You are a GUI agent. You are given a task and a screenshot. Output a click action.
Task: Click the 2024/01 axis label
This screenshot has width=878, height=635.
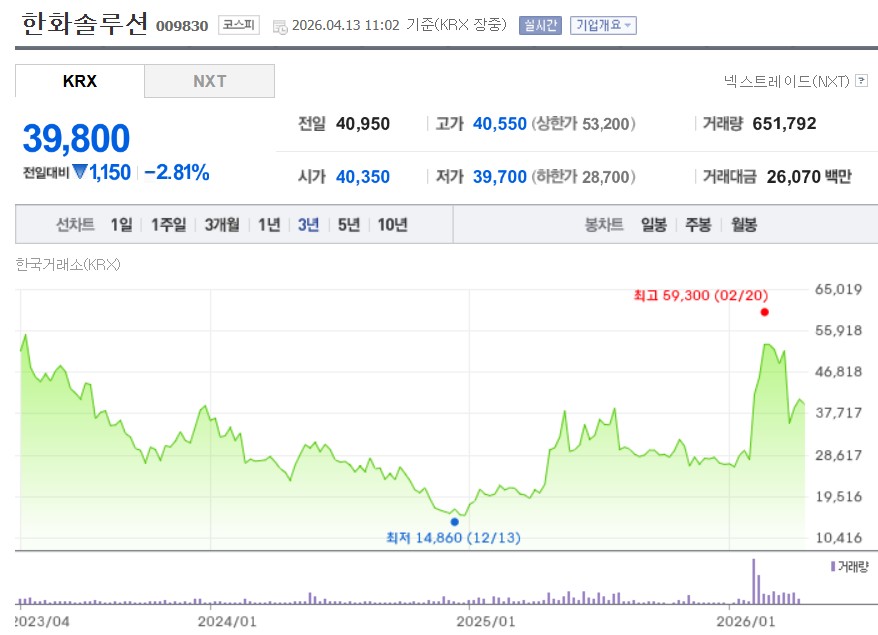(227, 621)
